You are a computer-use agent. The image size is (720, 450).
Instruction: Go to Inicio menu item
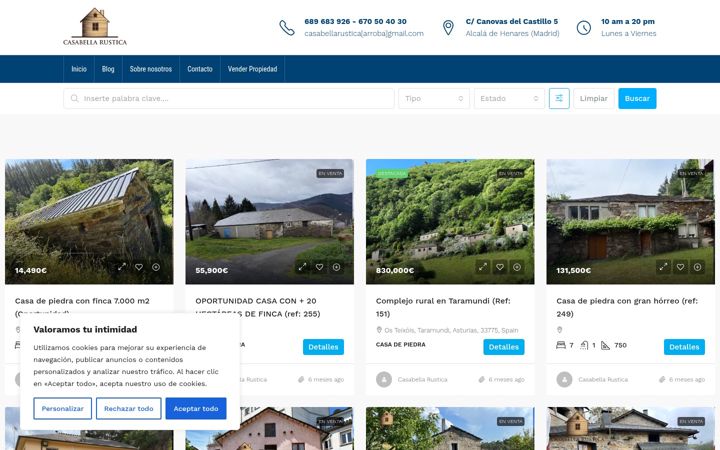(x=79, y=69)
